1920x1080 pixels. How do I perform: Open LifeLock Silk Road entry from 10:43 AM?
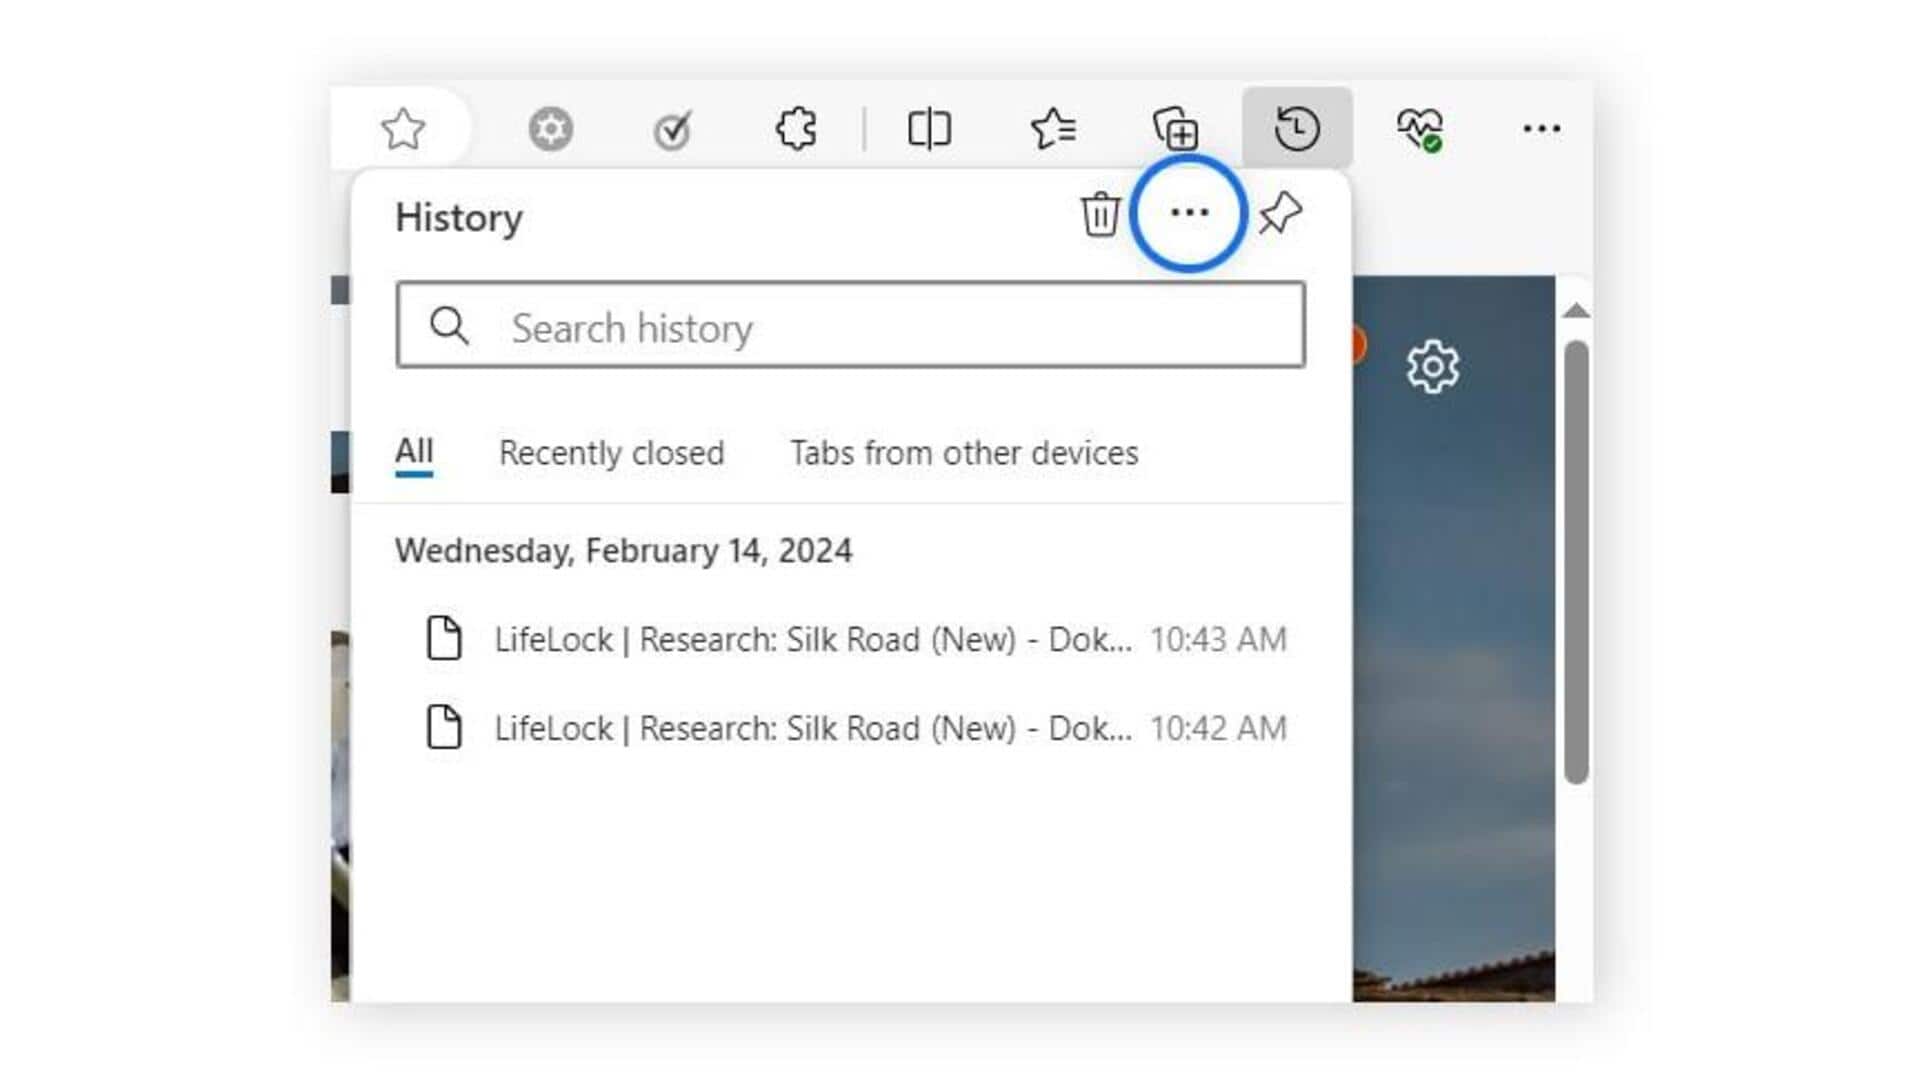coord(812,639)
